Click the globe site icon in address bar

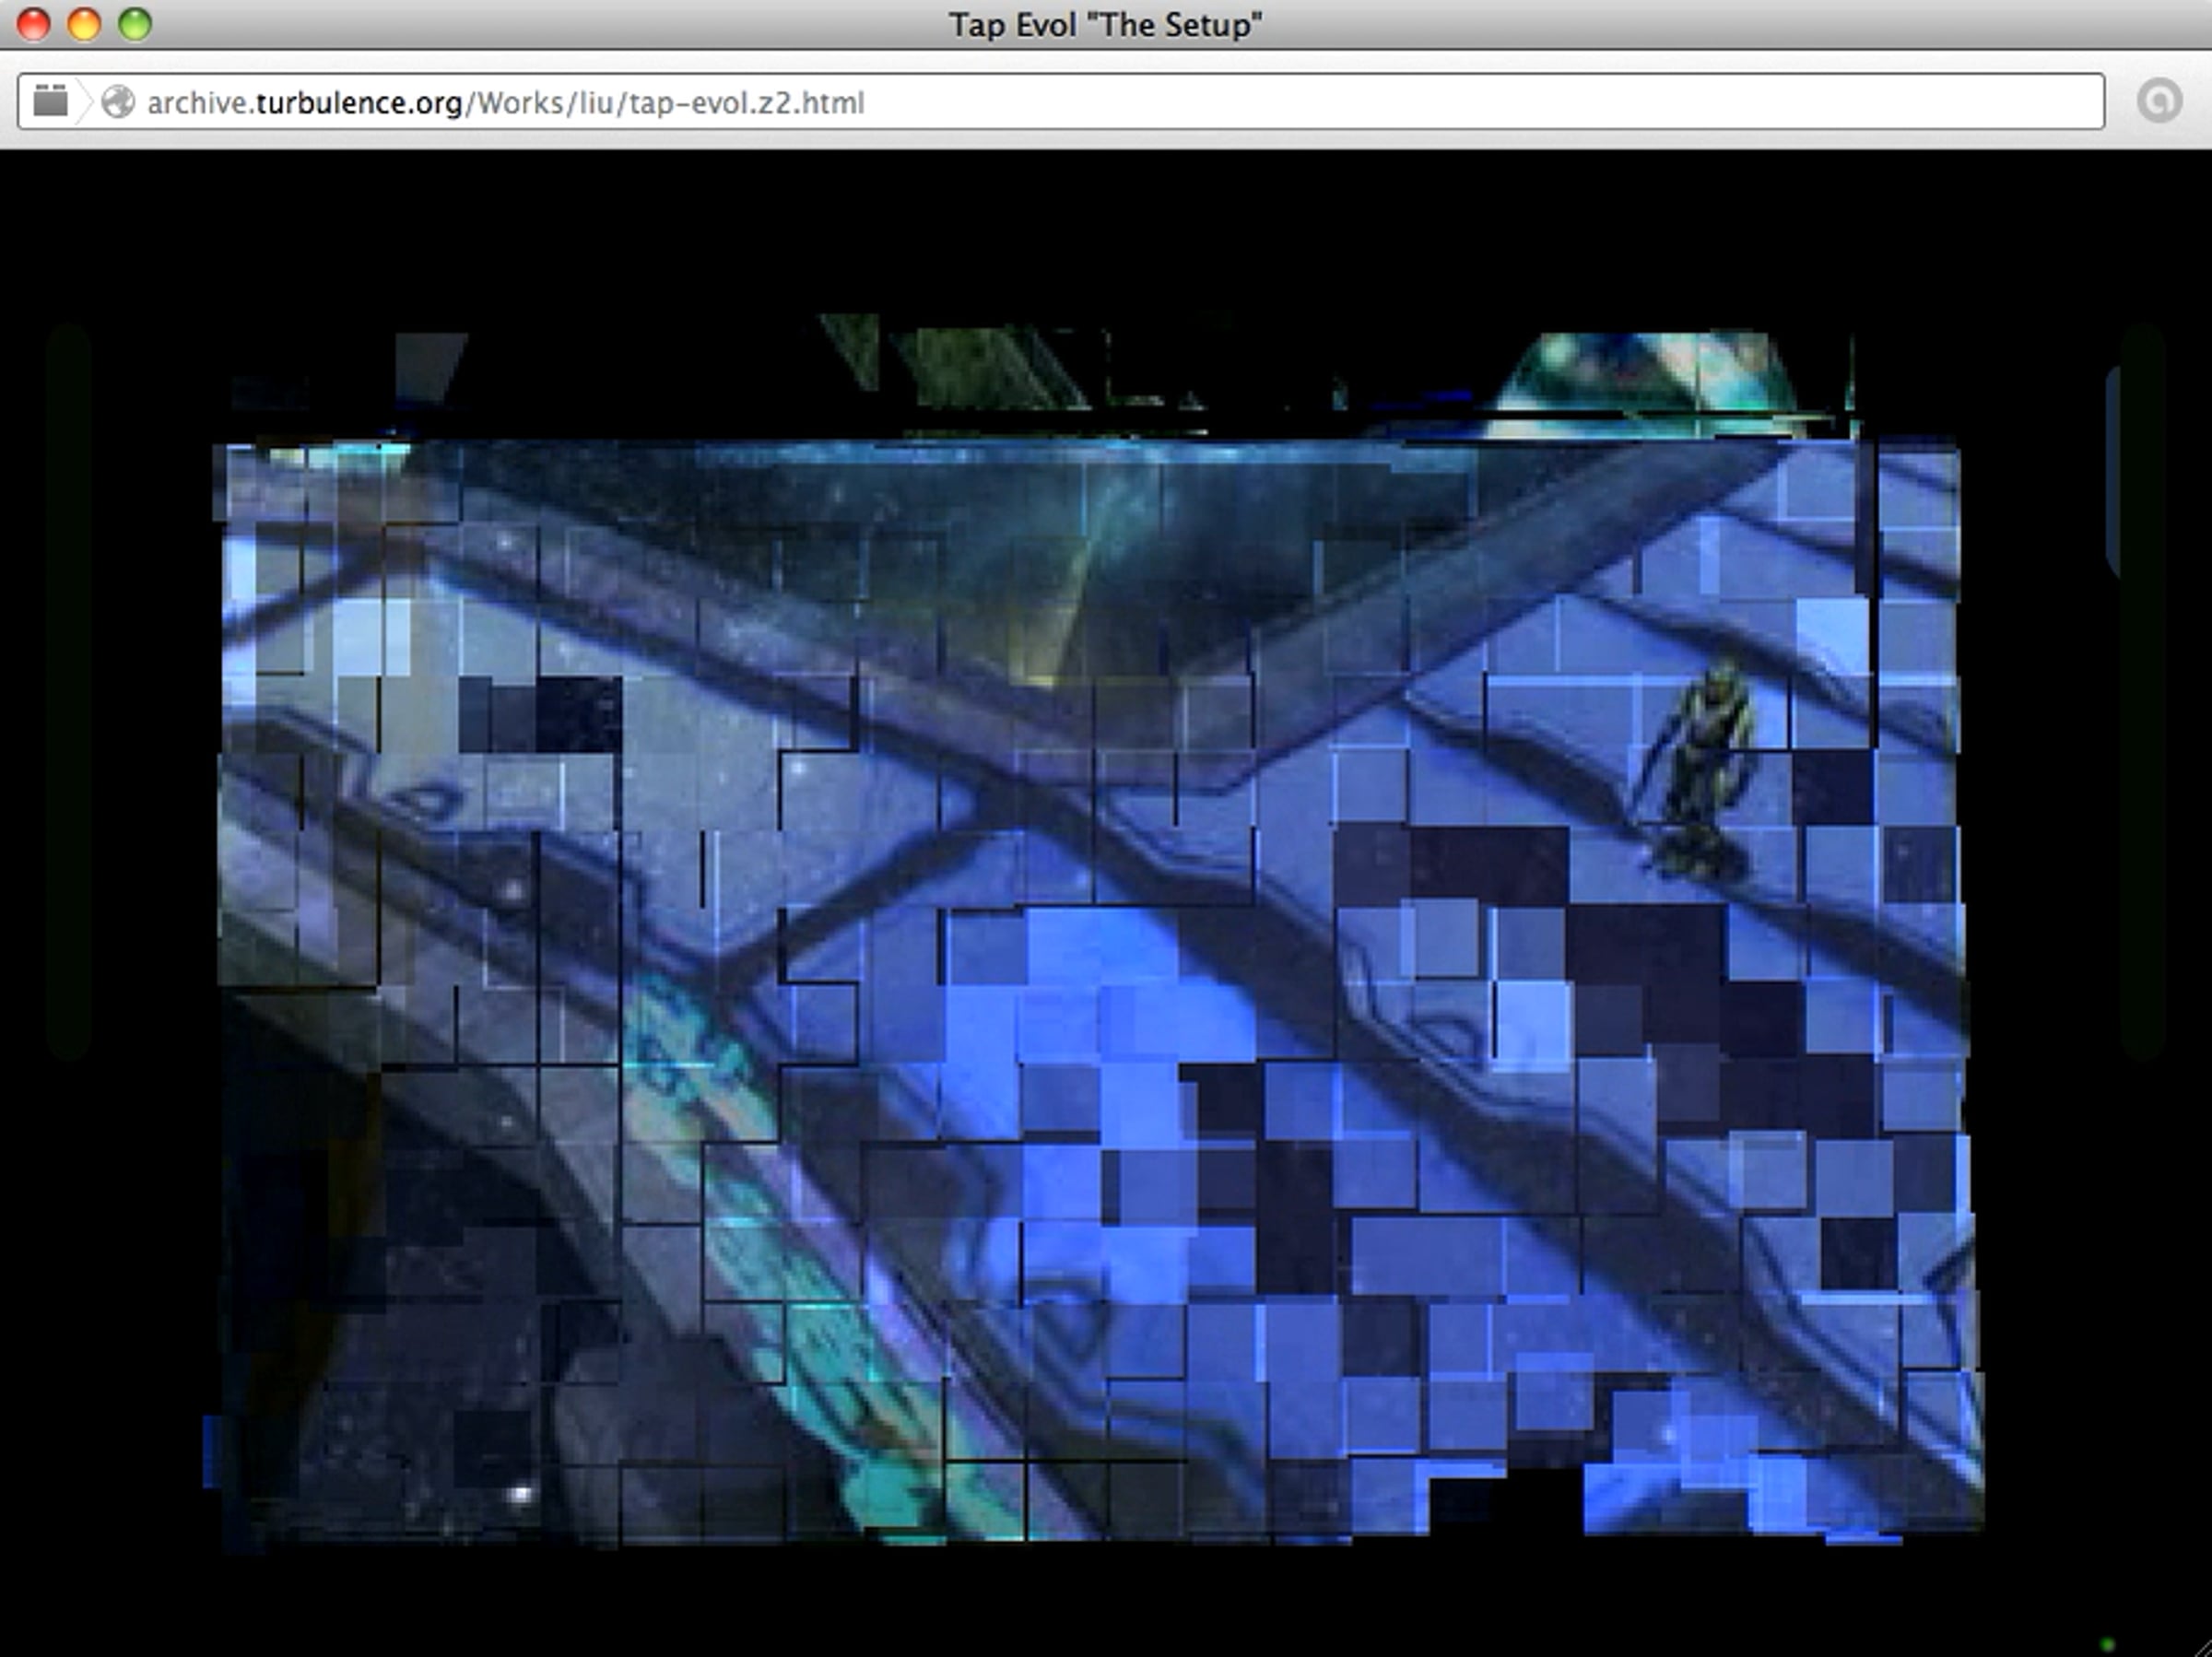pos(118,101)
